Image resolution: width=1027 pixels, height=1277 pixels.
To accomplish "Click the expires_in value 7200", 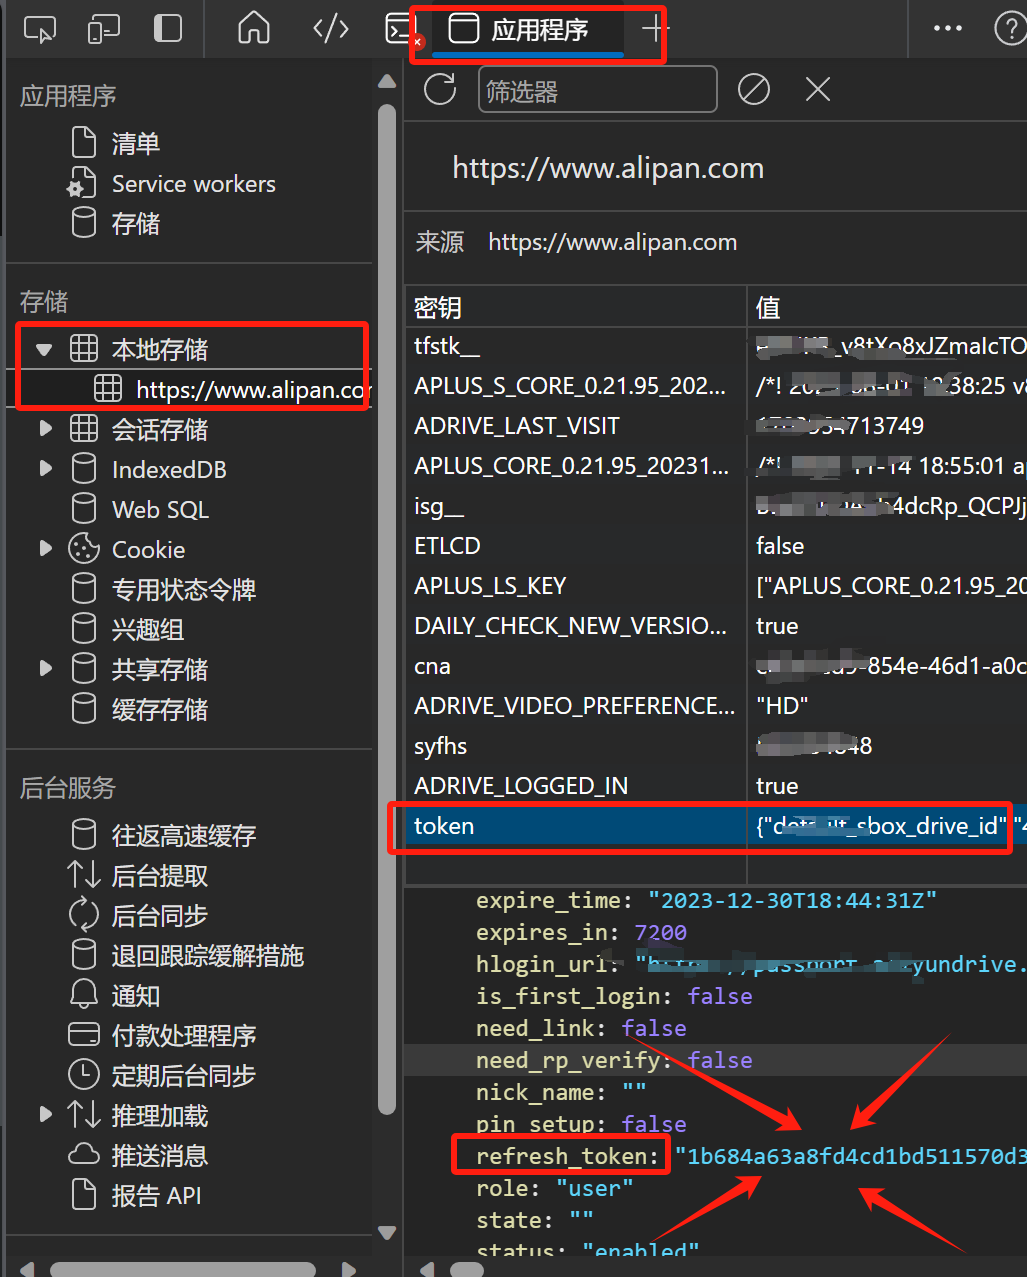I will 660,932.
